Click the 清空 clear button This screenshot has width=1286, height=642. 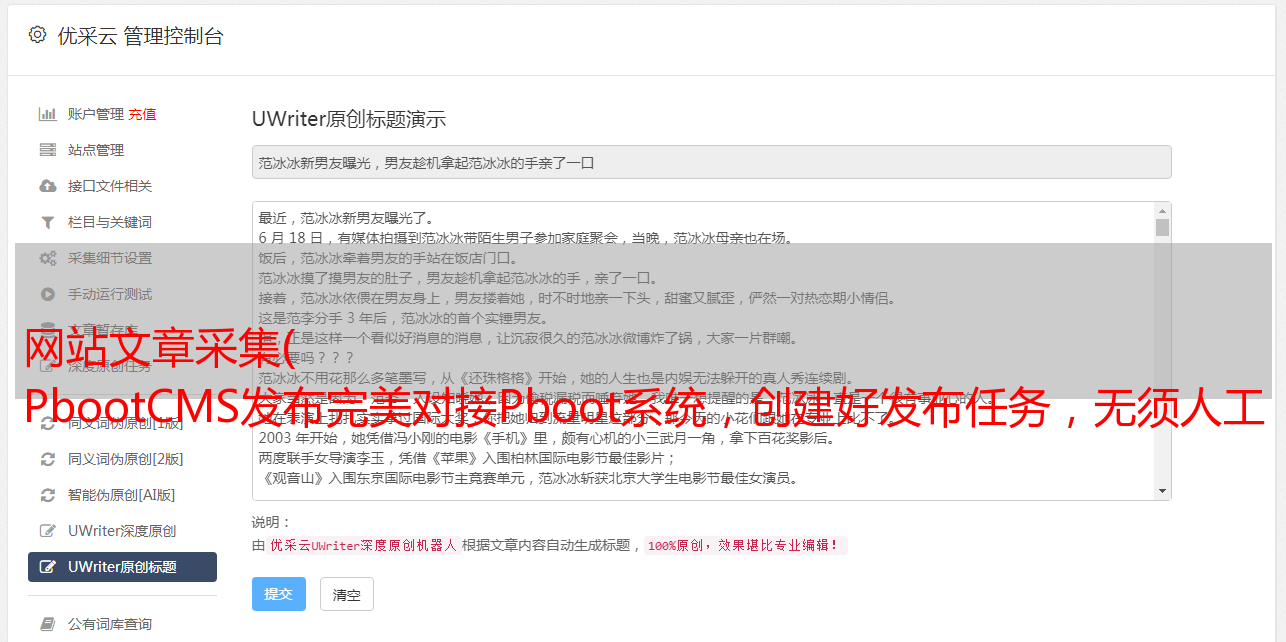[347, 594]
